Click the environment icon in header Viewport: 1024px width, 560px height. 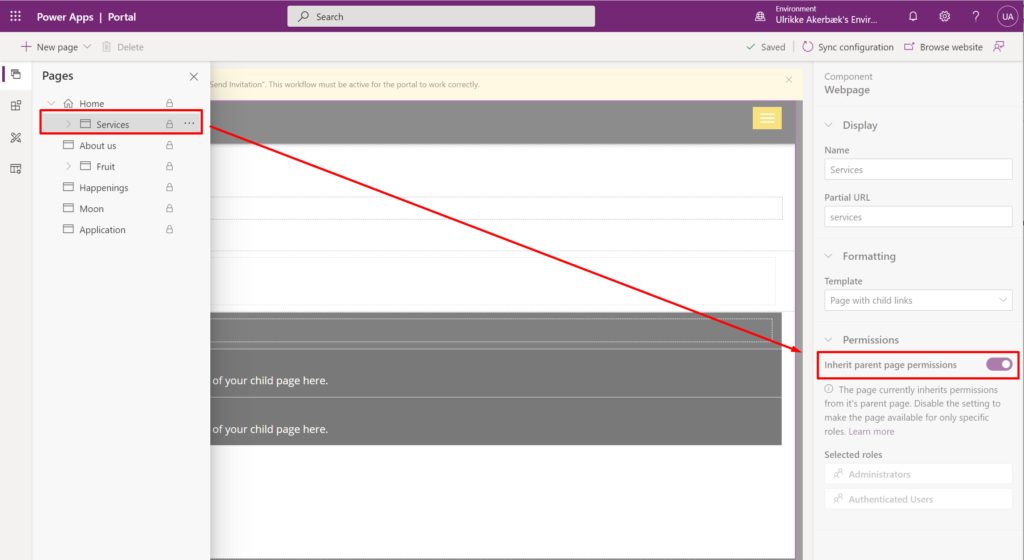760,17
